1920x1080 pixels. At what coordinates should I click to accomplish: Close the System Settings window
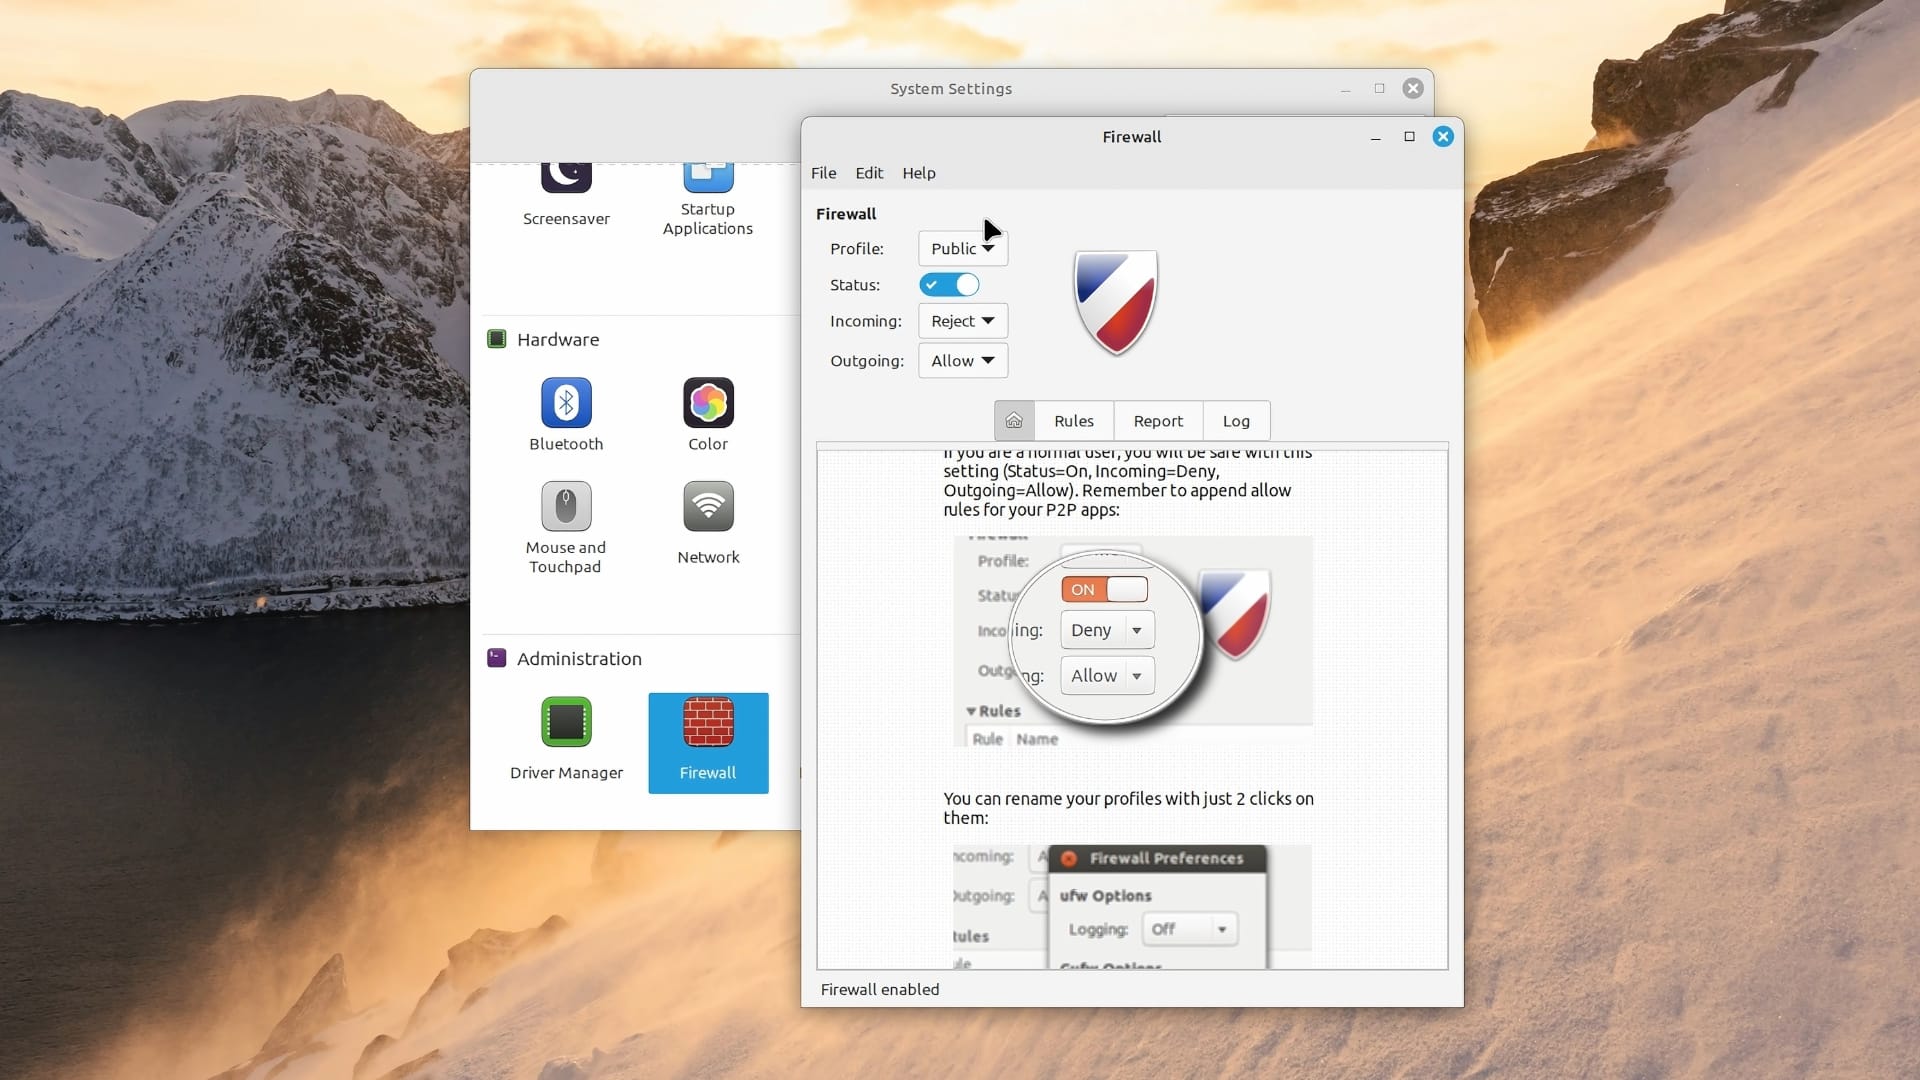coord(1413,88)
